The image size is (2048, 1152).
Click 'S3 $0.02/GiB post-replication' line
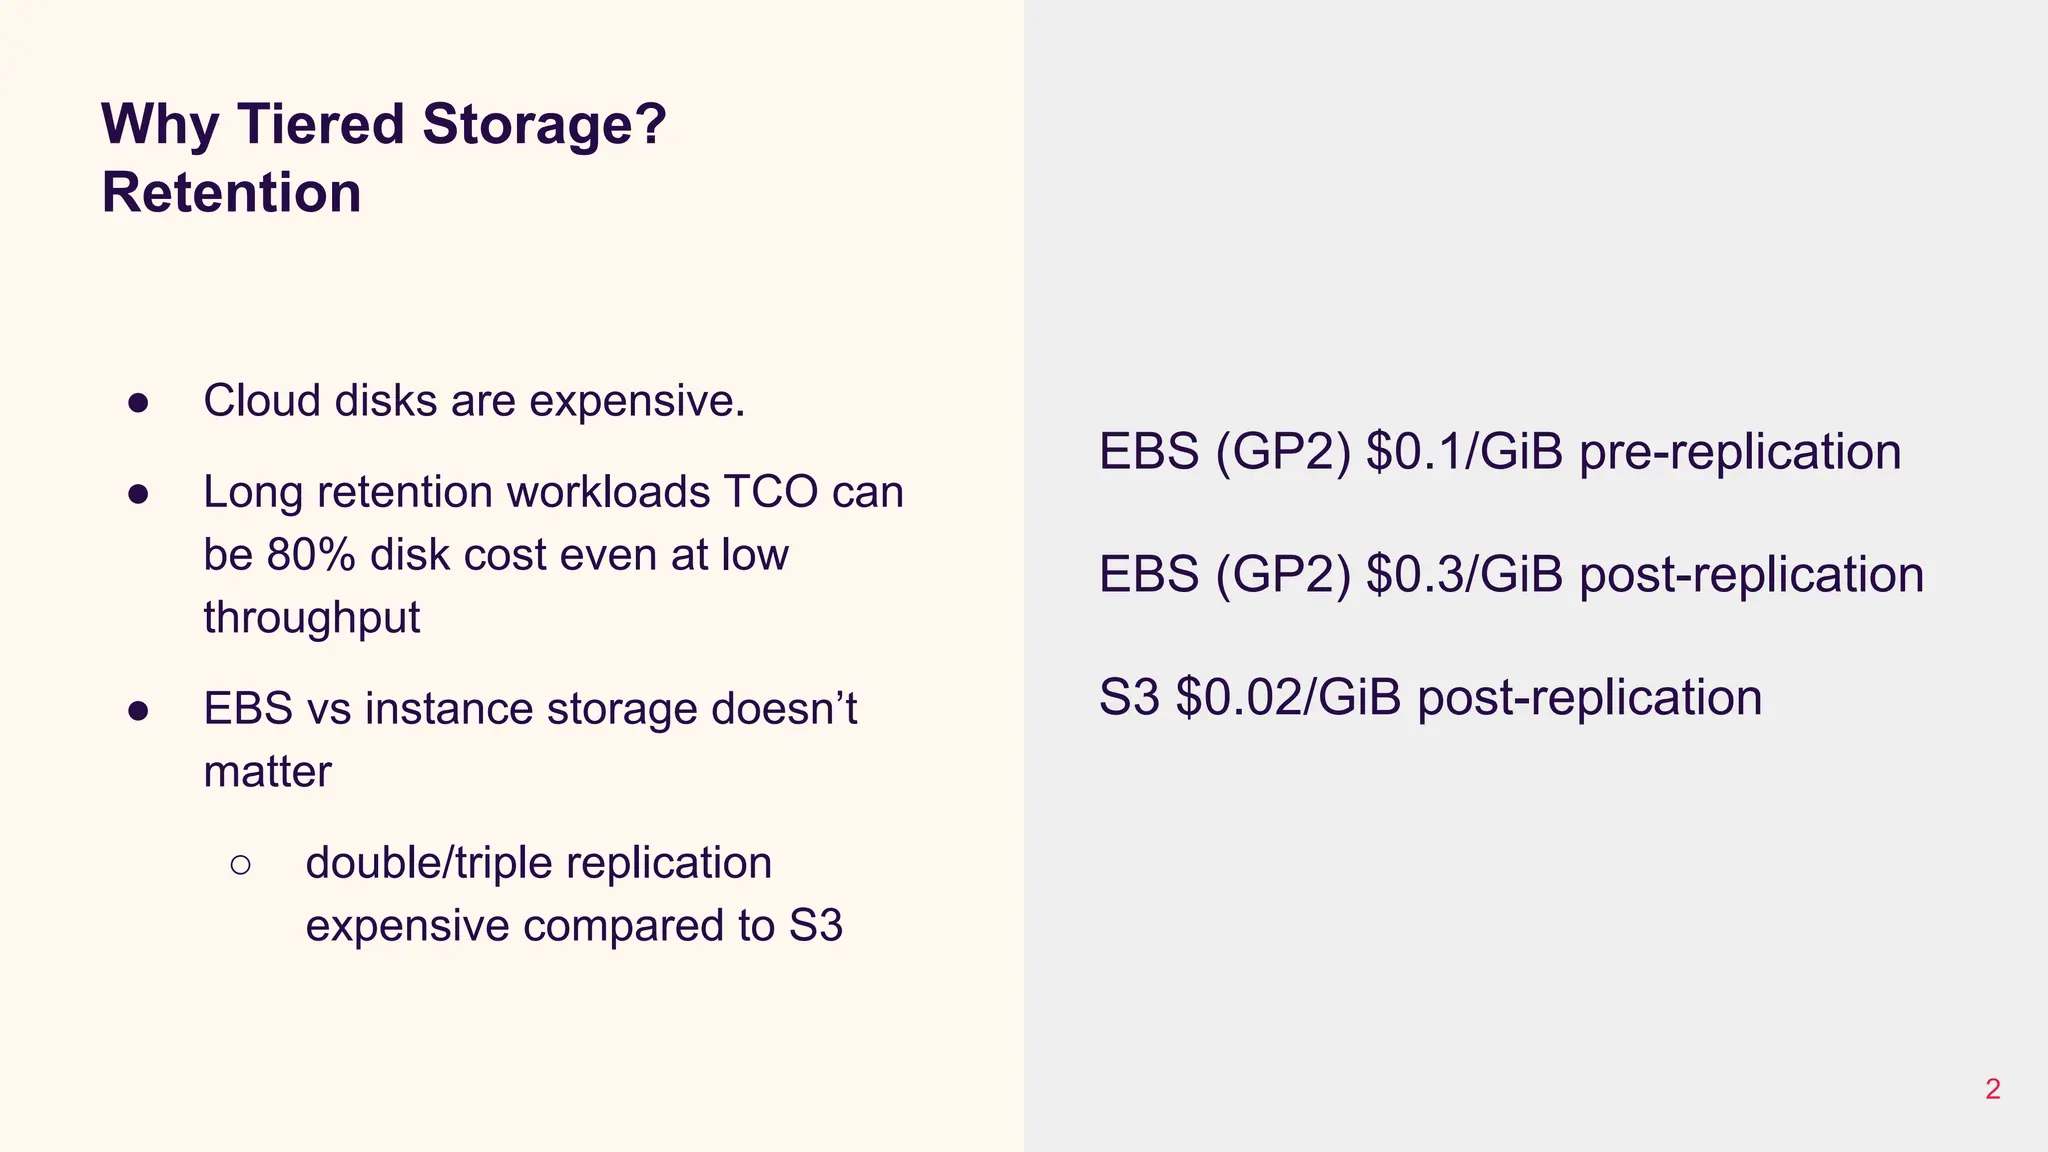coord(1430,697)
